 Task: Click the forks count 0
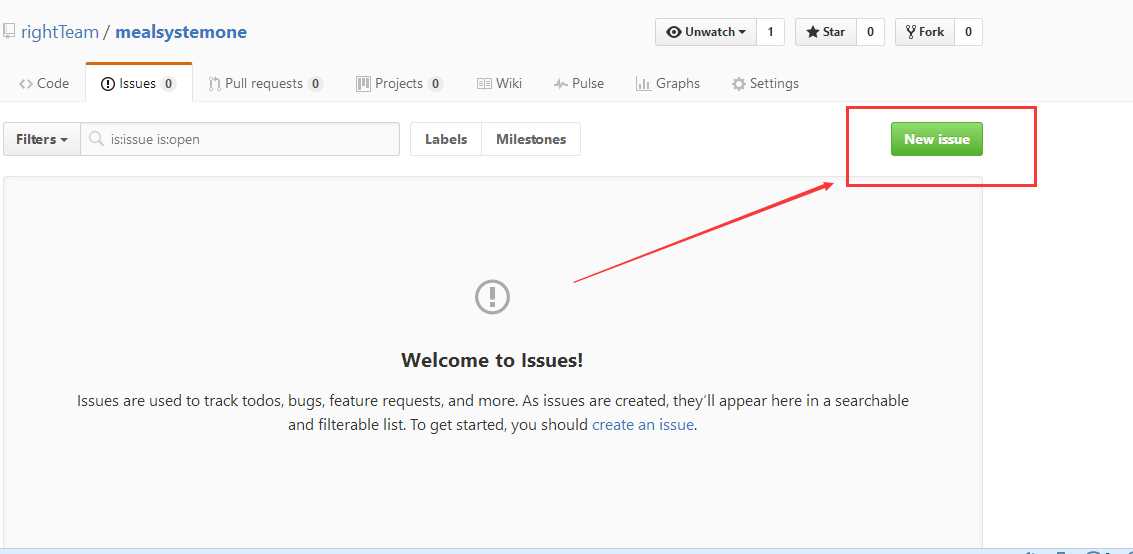tap(968, 32)
